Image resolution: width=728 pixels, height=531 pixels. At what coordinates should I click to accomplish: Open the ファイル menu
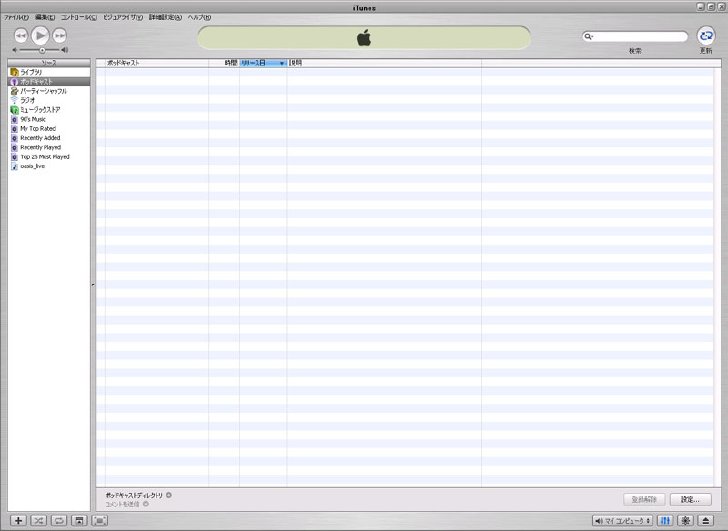(16, 17)
